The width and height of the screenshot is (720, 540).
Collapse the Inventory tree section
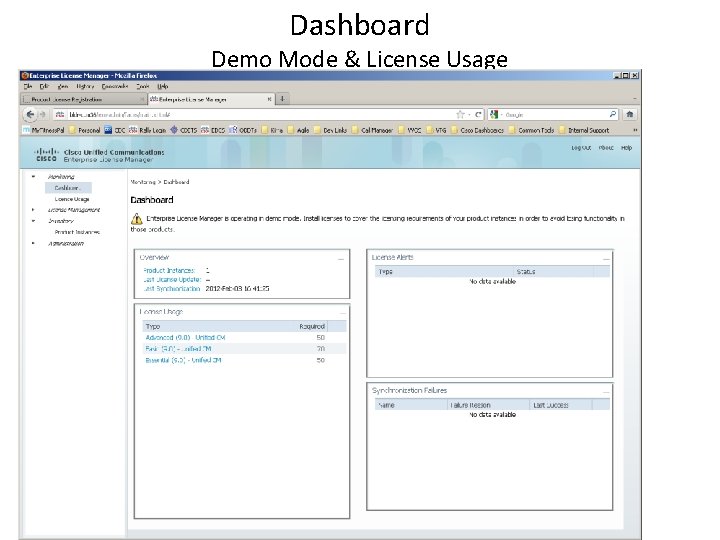(x=33, y=221)
